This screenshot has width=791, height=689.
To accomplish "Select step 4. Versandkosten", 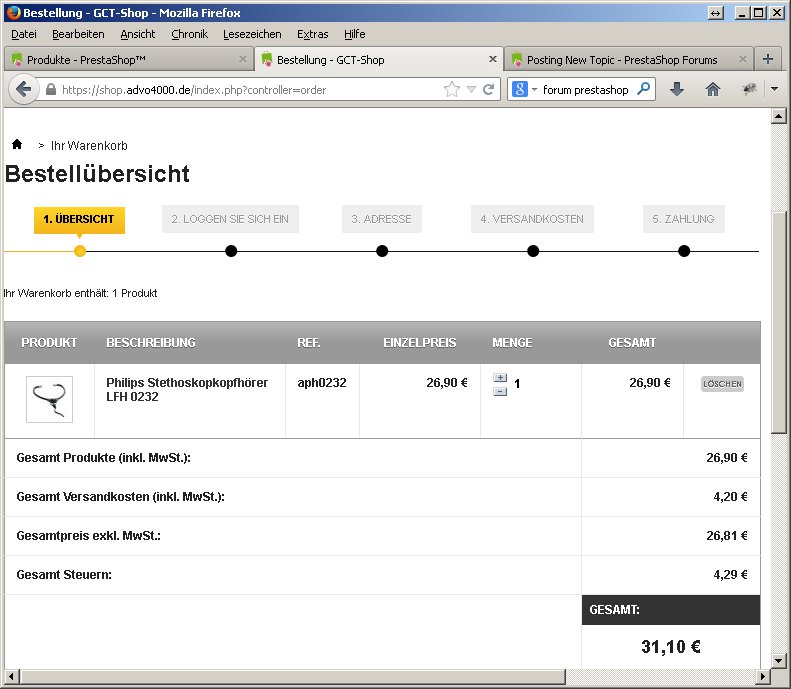I will pyautogui.click(x=532, y=219).
